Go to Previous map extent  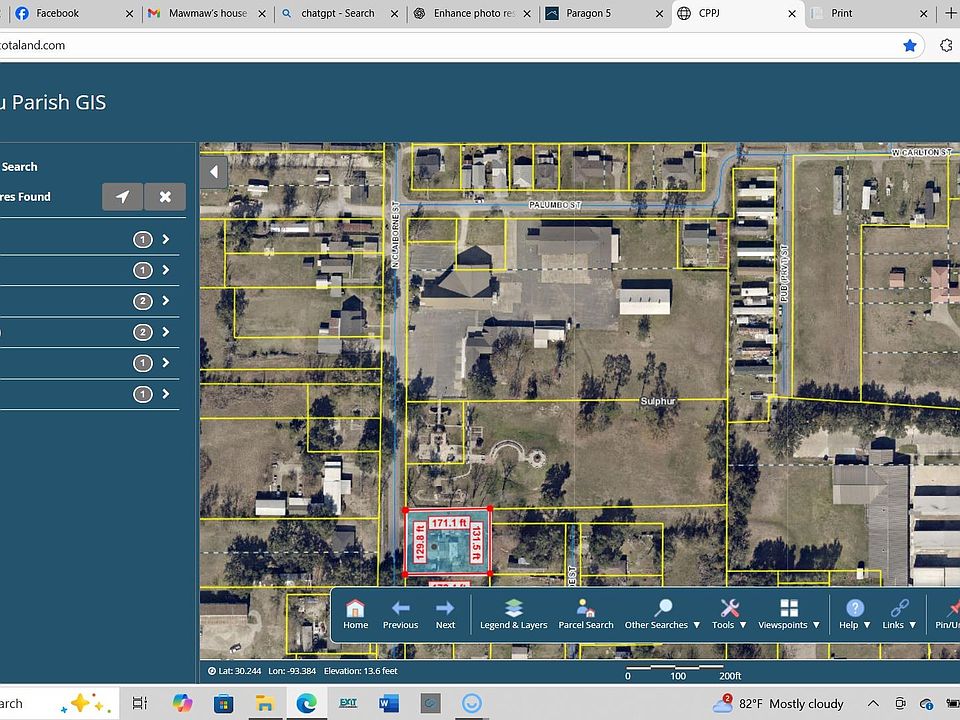[x=400, y=613]
